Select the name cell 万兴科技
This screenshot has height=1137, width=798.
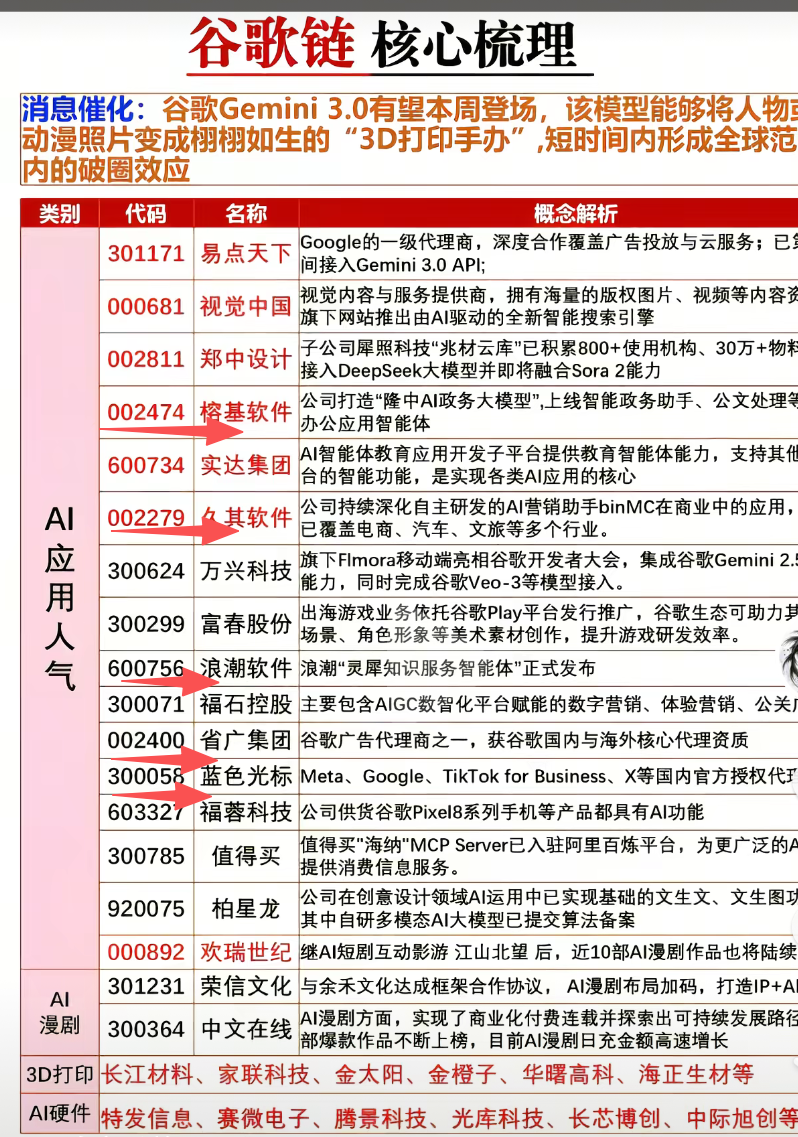click(x=246, y=571)
